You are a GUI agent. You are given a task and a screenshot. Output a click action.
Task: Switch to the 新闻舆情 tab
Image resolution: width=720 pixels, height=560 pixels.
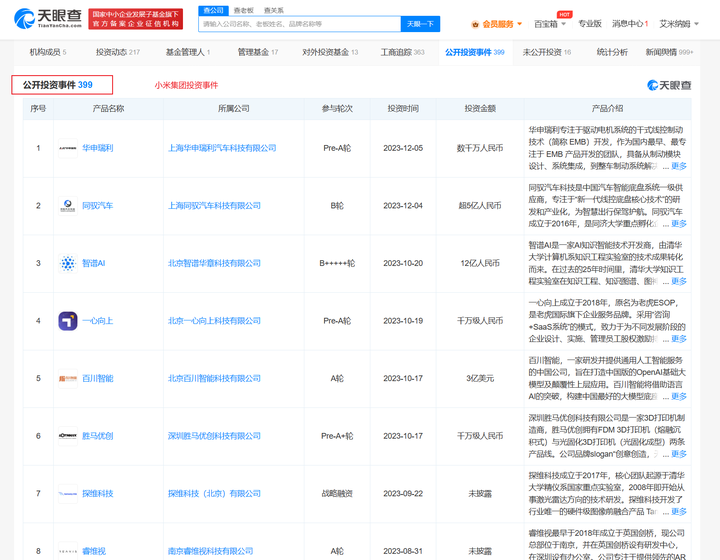click(x=669, y=52)
